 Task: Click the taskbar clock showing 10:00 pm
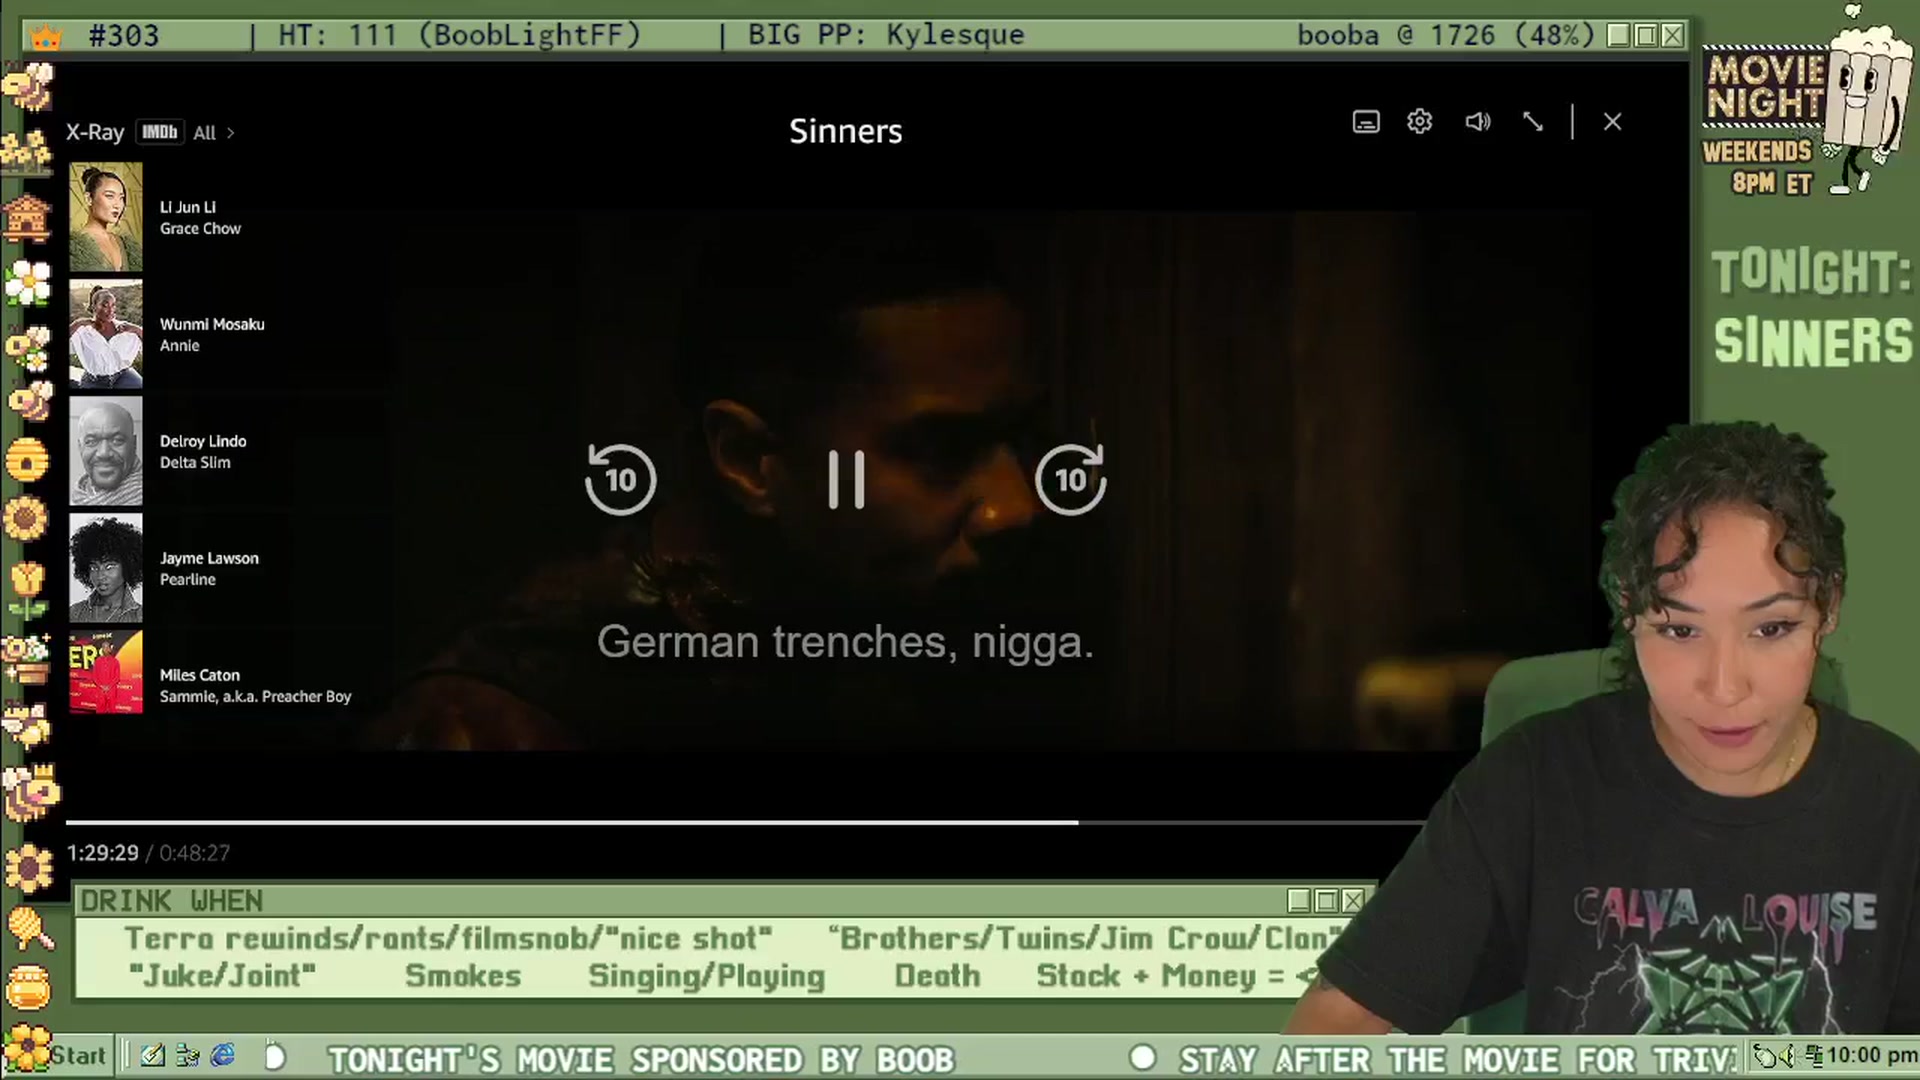tap(1872, 1056)
